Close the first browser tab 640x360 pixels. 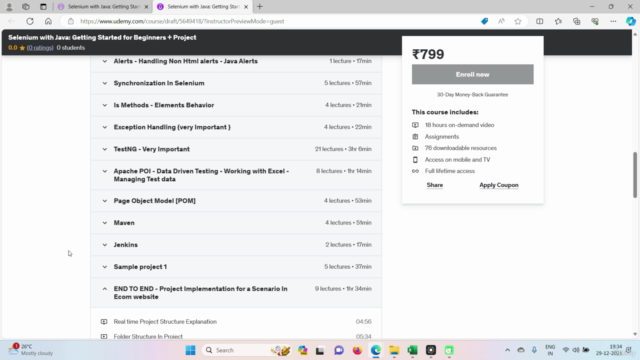(146, 7)
